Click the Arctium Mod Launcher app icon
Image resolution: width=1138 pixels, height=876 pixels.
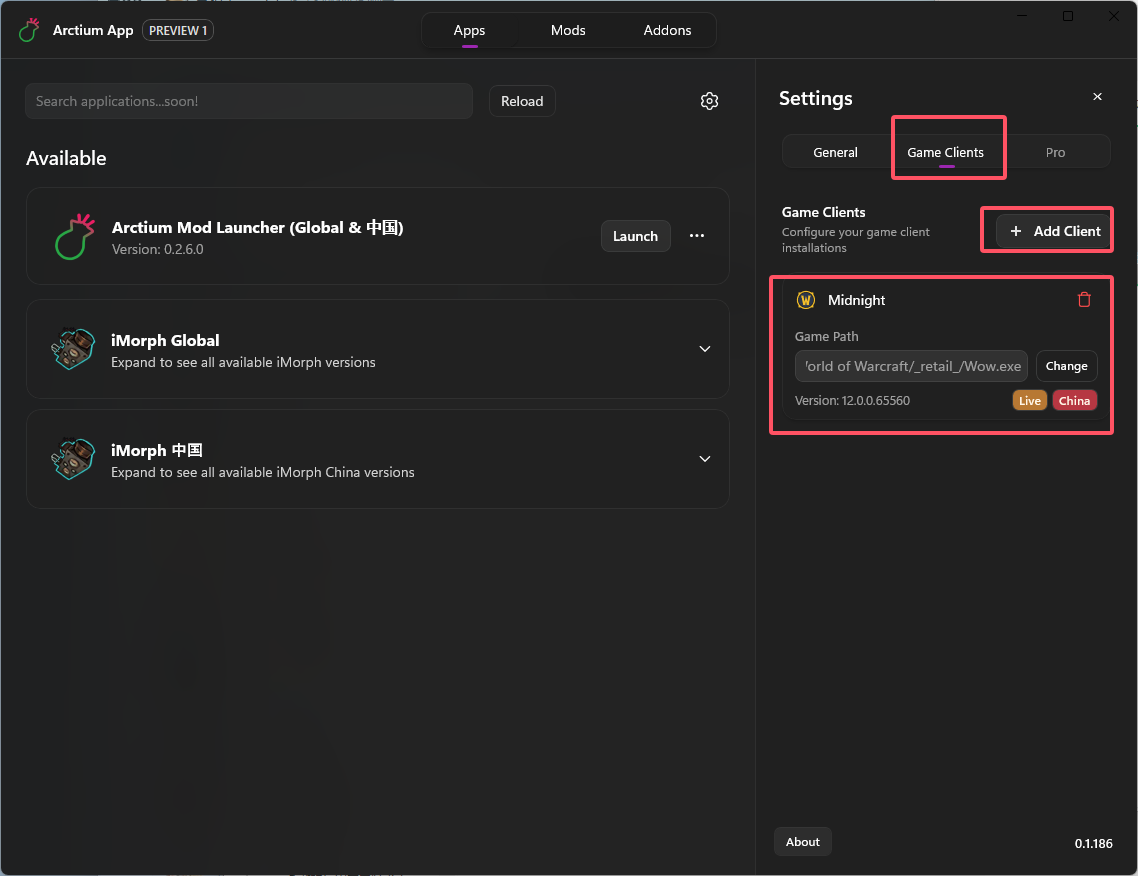73,236
